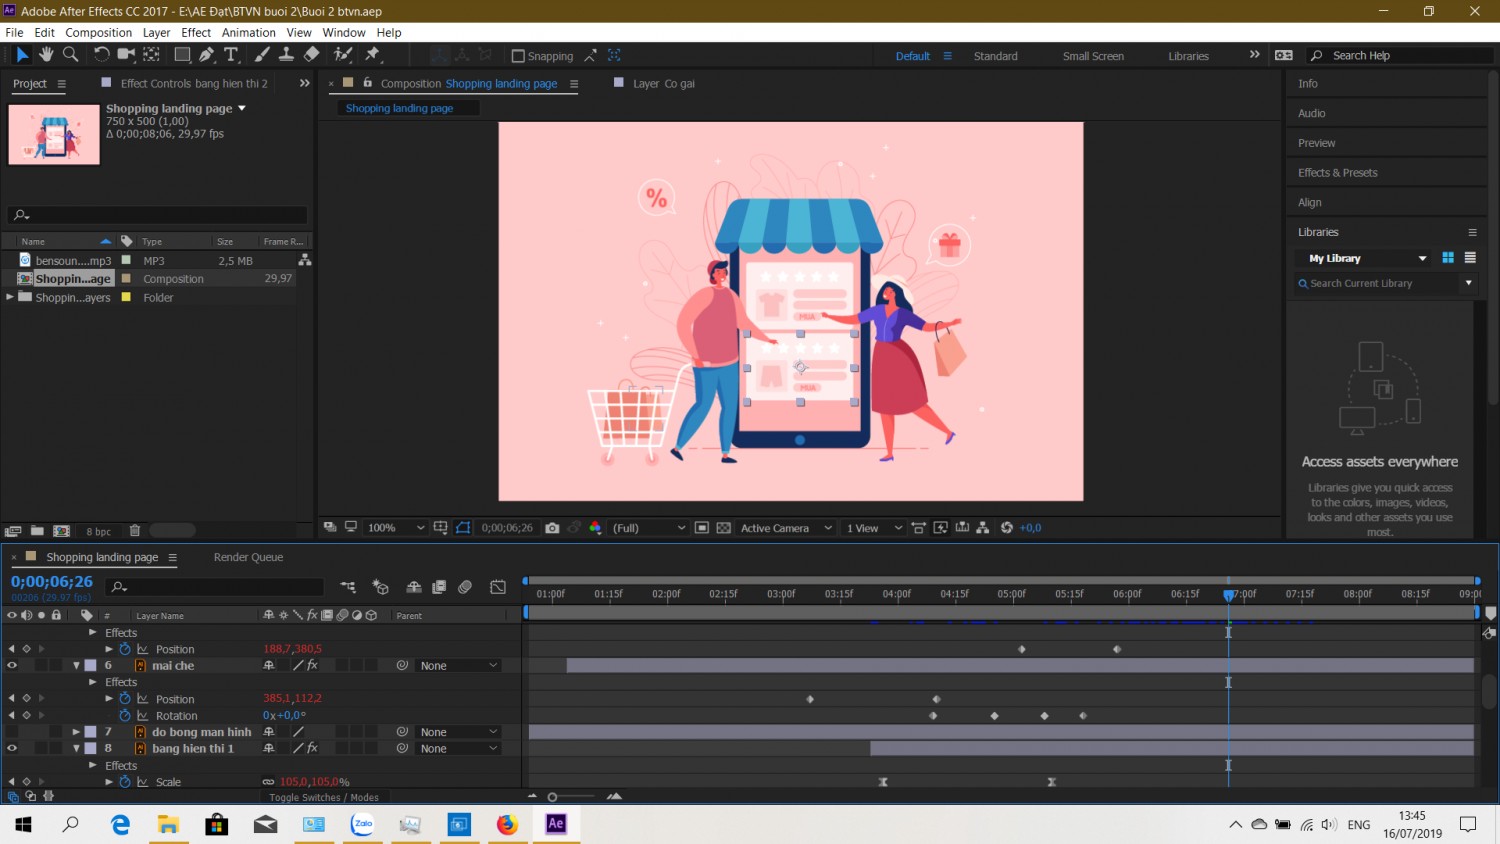Select the Eraser tool
The image size is (1500, 844).
point(312,55)
